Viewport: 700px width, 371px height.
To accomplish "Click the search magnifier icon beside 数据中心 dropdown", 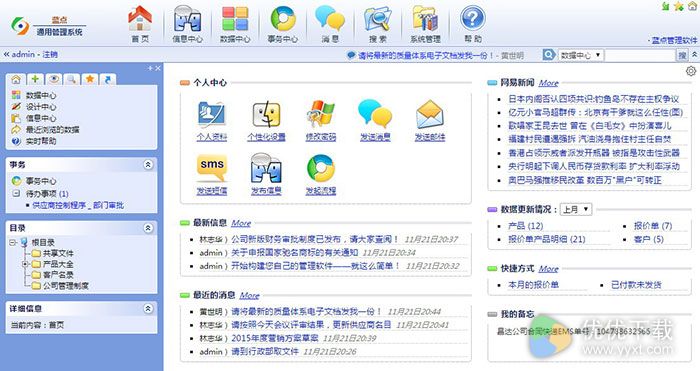I will pyautogui.click(x=548, y=55).
